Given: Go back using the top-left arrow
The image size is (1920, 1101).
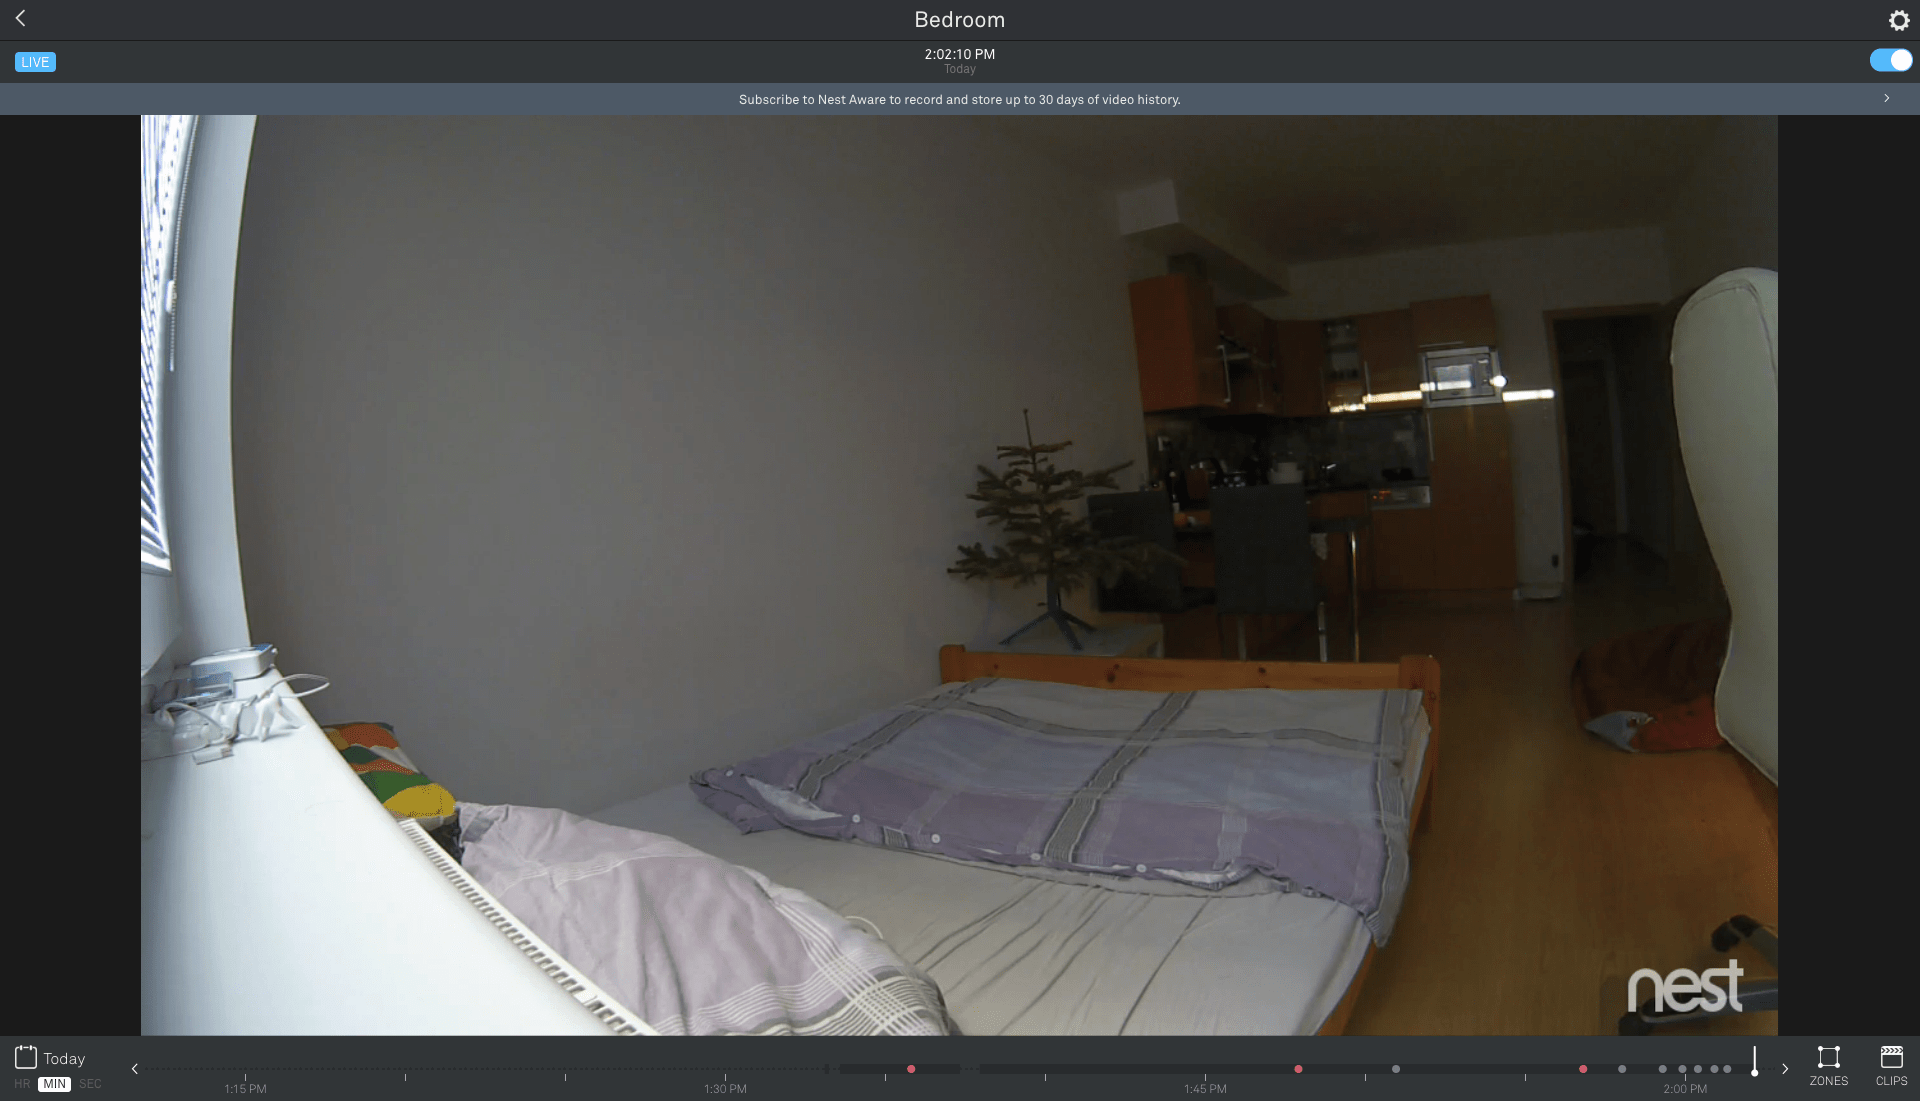Looking at the screenshot, I should (x=20, y=18).
